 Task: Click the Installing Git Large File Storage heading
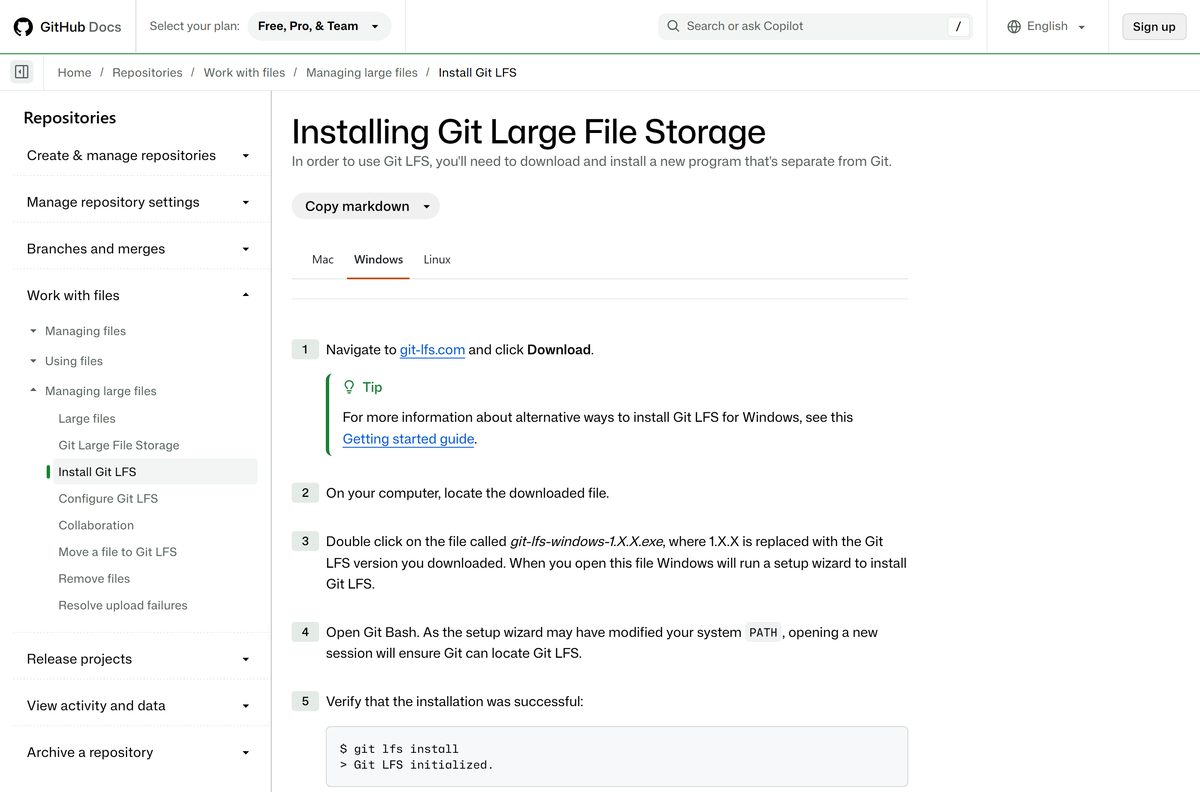click(529, 132)
